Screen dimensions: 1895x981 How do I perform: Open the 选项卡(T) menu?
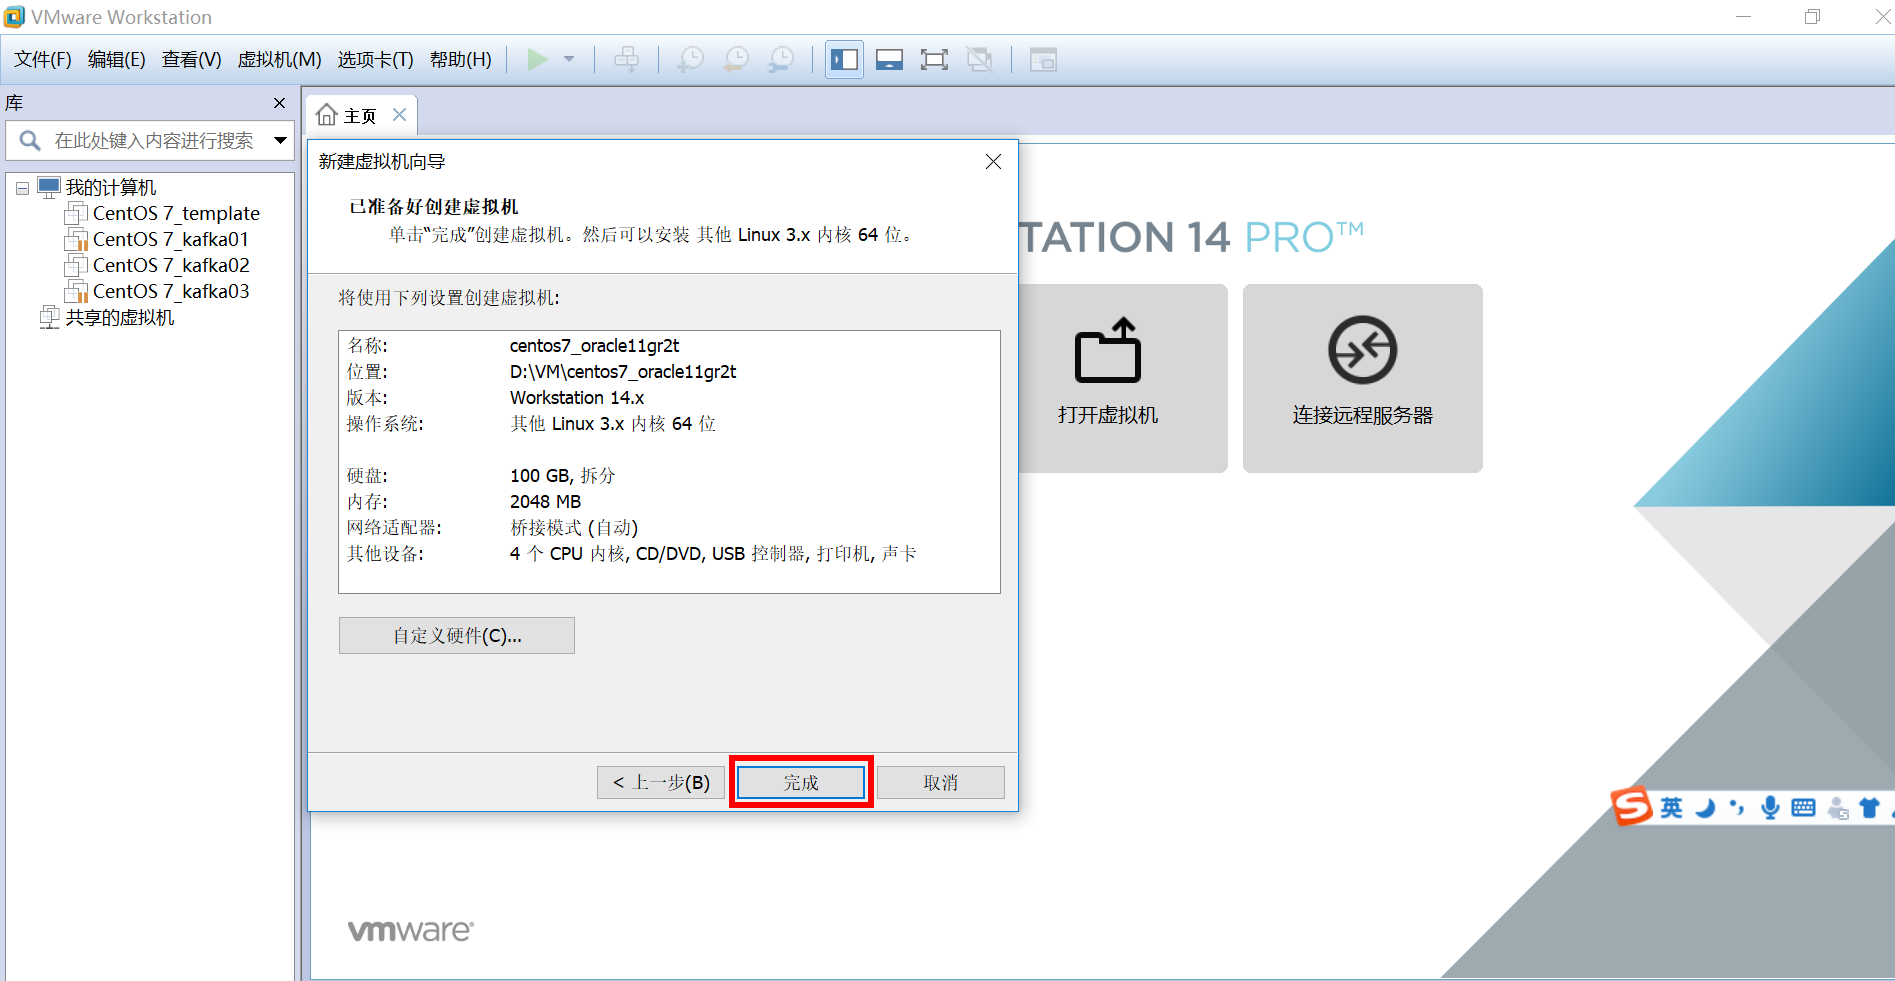375,60
